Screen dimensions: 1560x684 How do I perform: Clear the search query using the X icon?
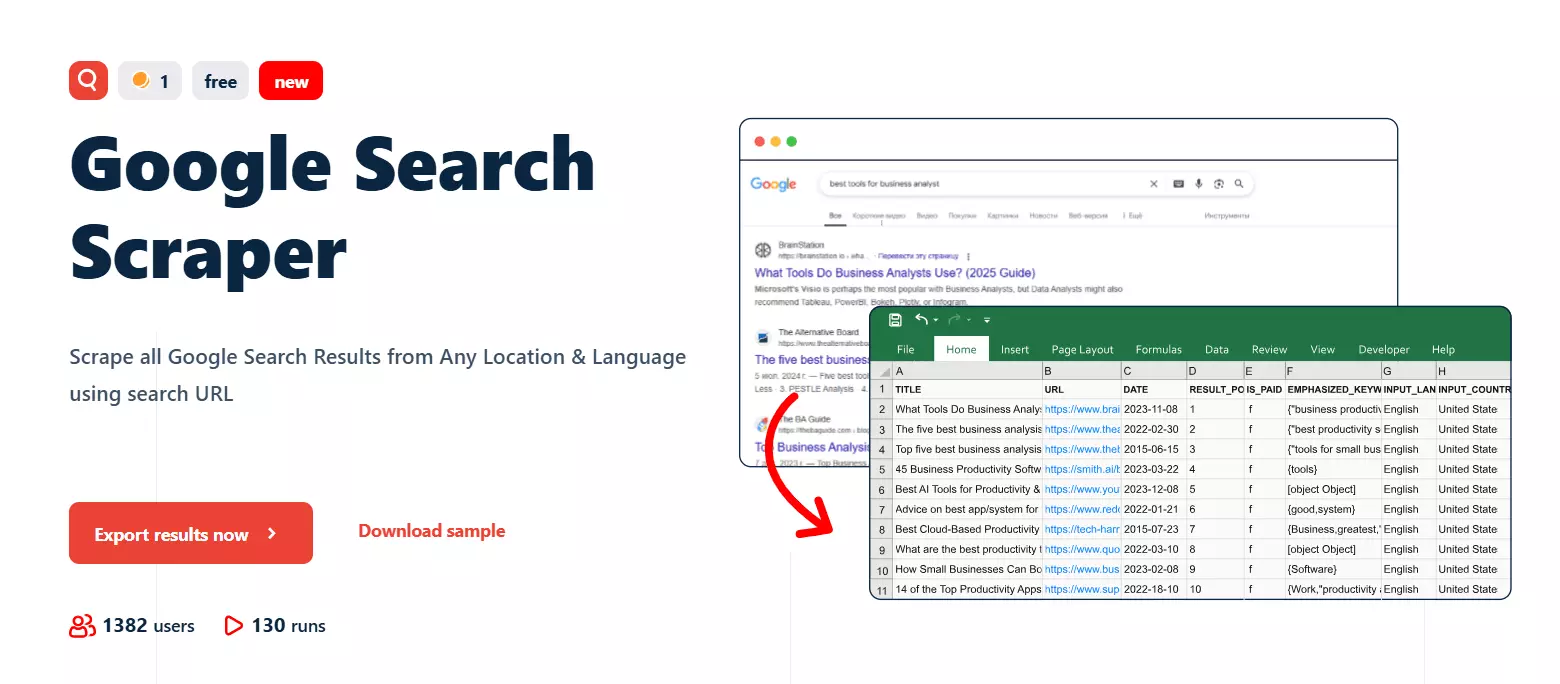coord(1154,183)
